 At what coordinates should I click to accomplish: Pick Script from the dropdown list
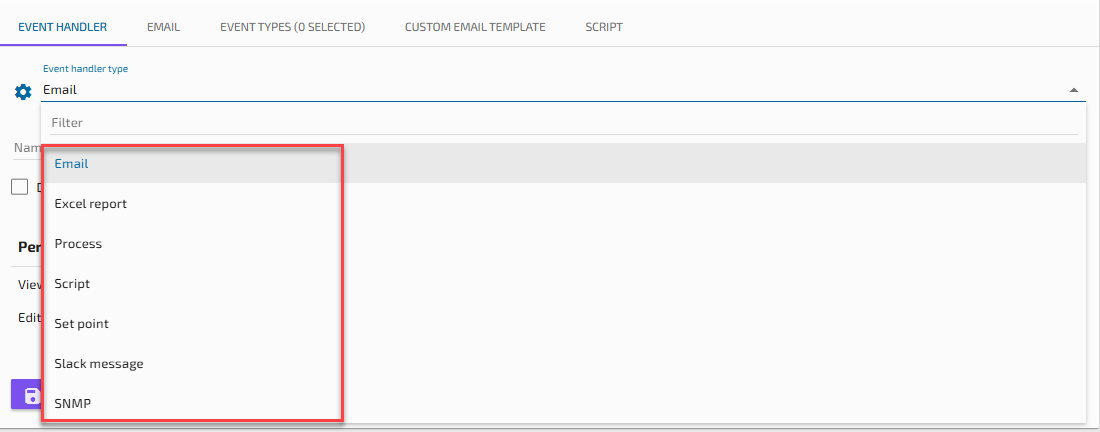pos(72,283)
